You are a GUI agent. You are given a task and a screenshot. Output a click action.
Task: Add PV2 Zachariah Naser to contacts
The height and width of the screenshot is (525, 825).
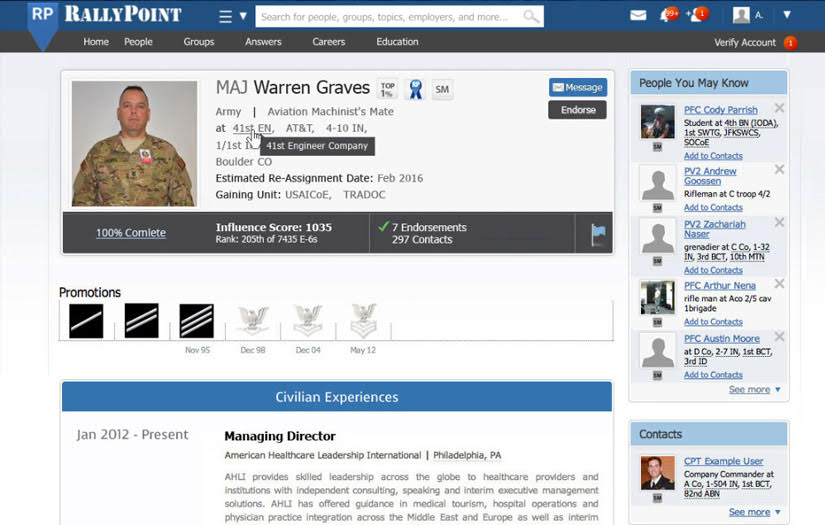coord(713,270)
